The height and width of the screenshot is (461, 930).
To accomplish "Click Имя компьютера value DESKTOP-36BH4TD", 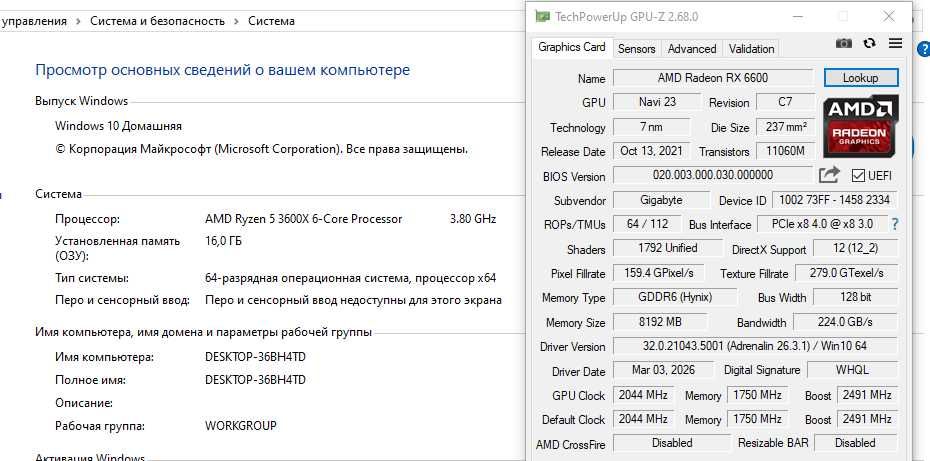I will pyautogui.click(x=256, y=357).
